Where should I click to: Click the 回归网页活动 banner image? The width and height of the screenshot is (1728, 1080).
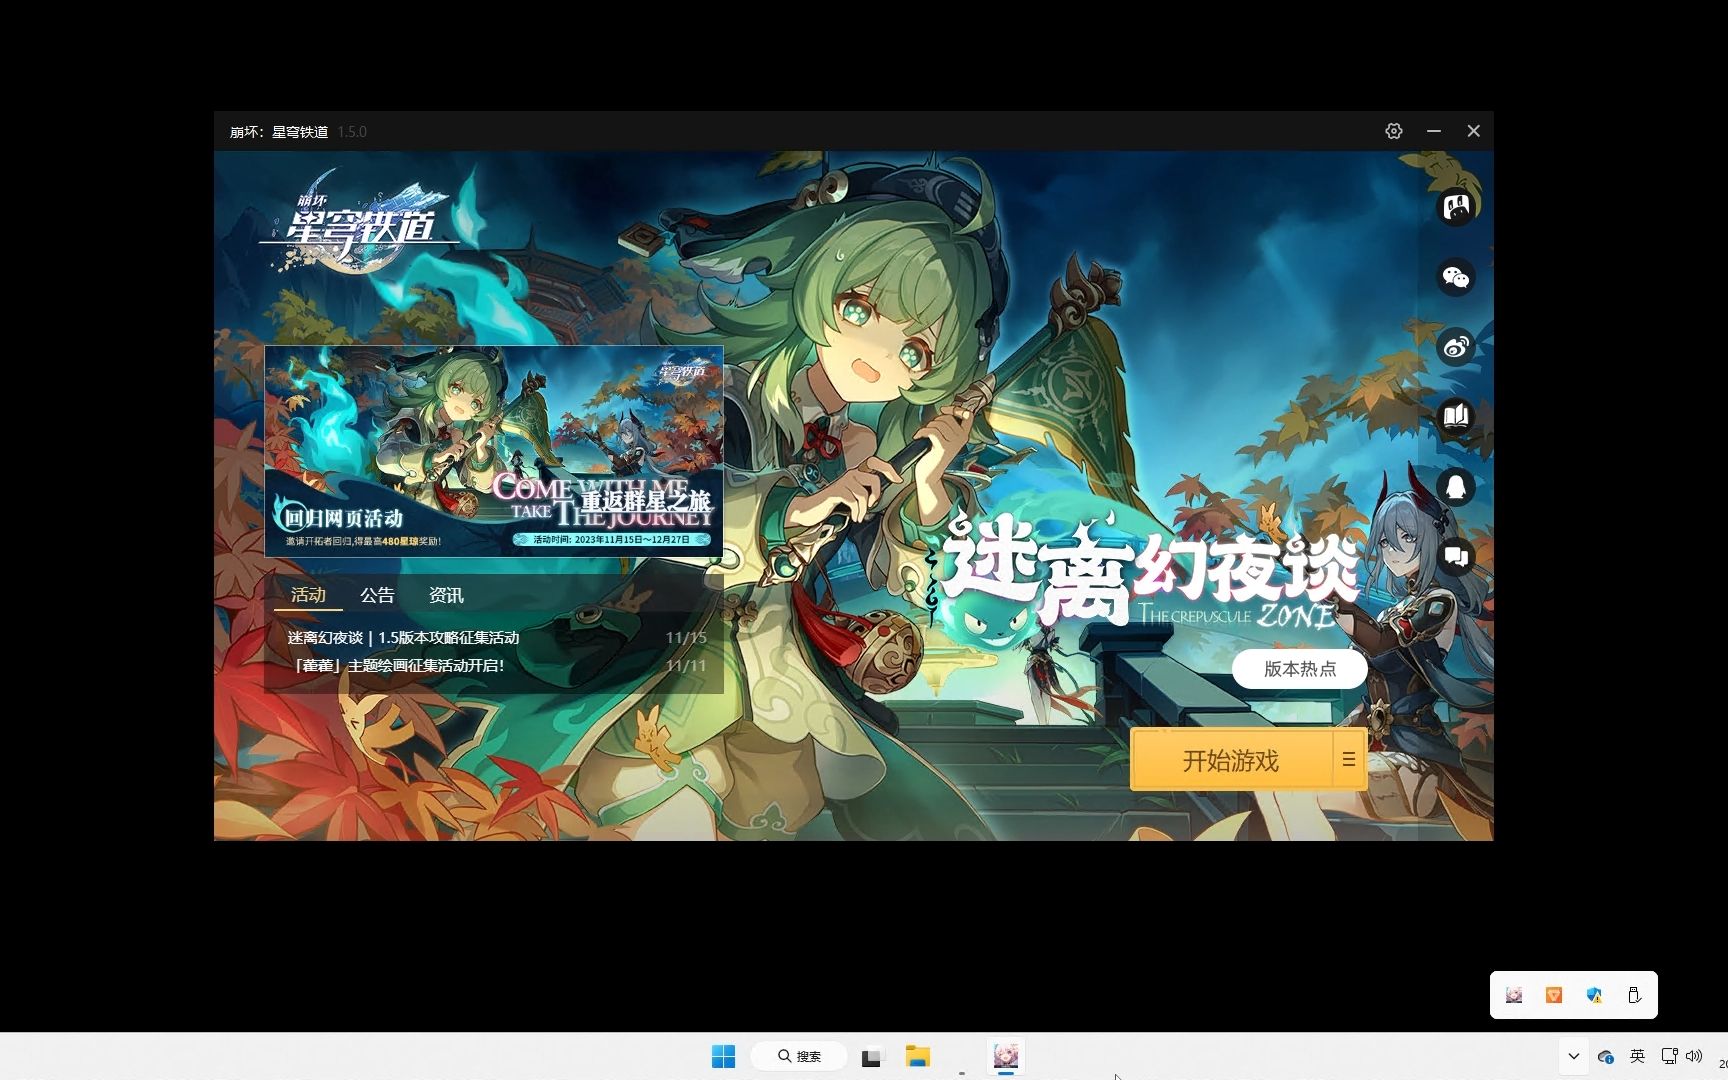coord(494,451)
